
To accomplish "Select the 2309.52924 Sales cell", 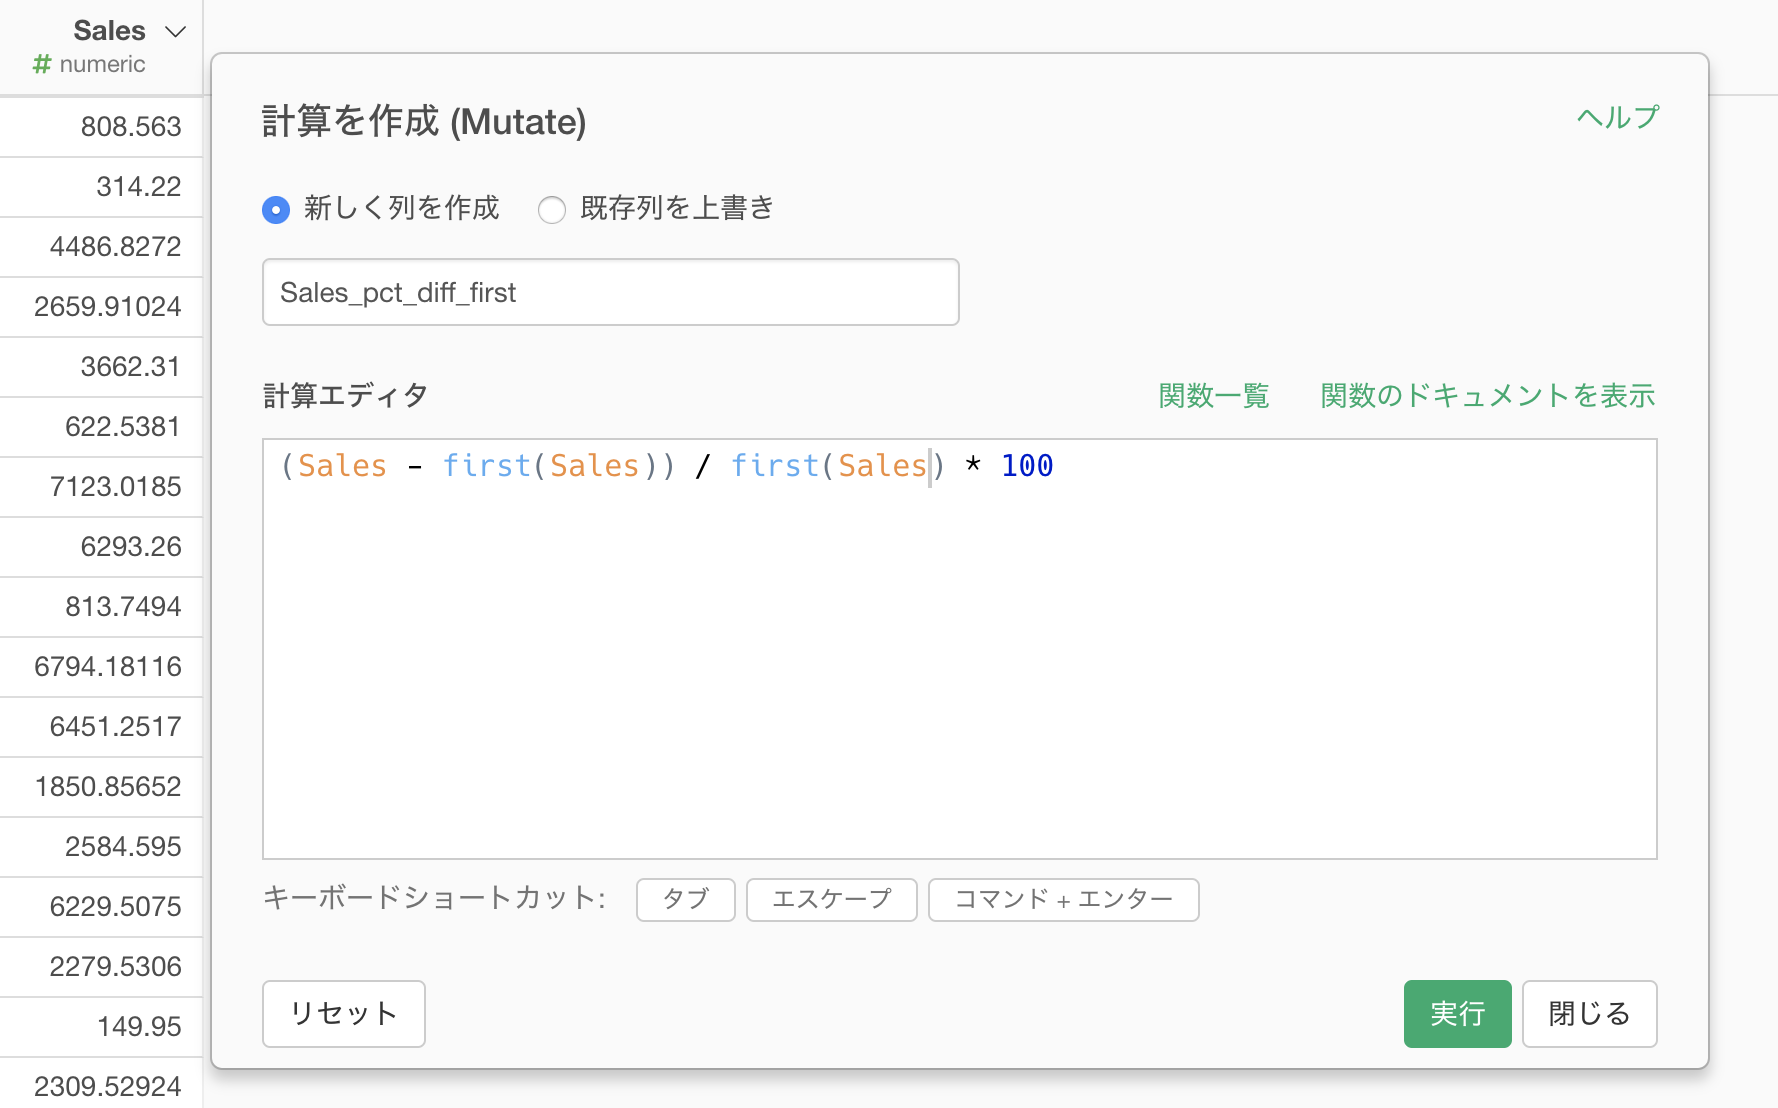I will coord(101,1084).
